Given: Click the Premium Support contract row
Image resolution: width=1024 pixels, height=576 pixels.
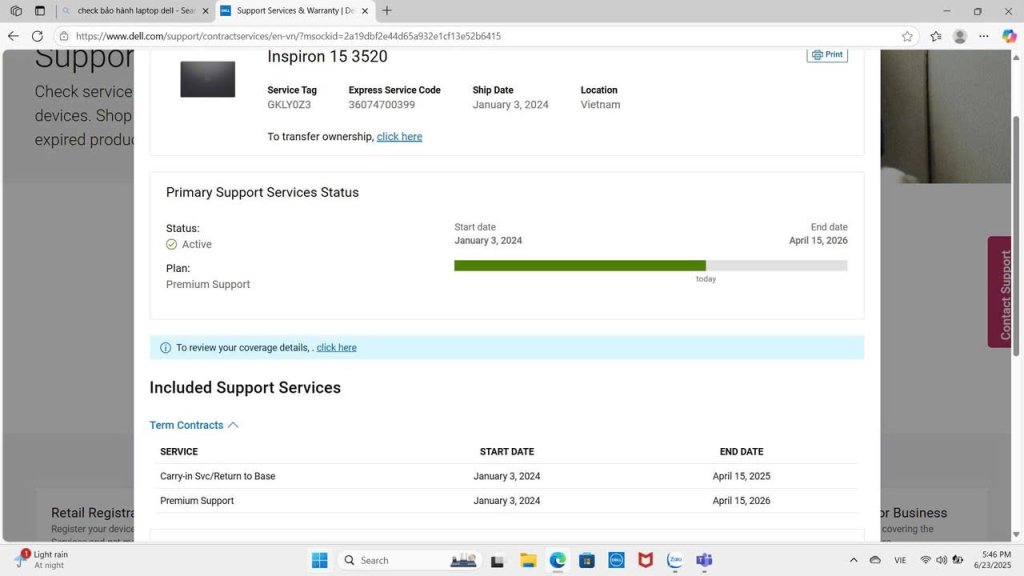Looking at the screenshot, I should tap(507, 501).
